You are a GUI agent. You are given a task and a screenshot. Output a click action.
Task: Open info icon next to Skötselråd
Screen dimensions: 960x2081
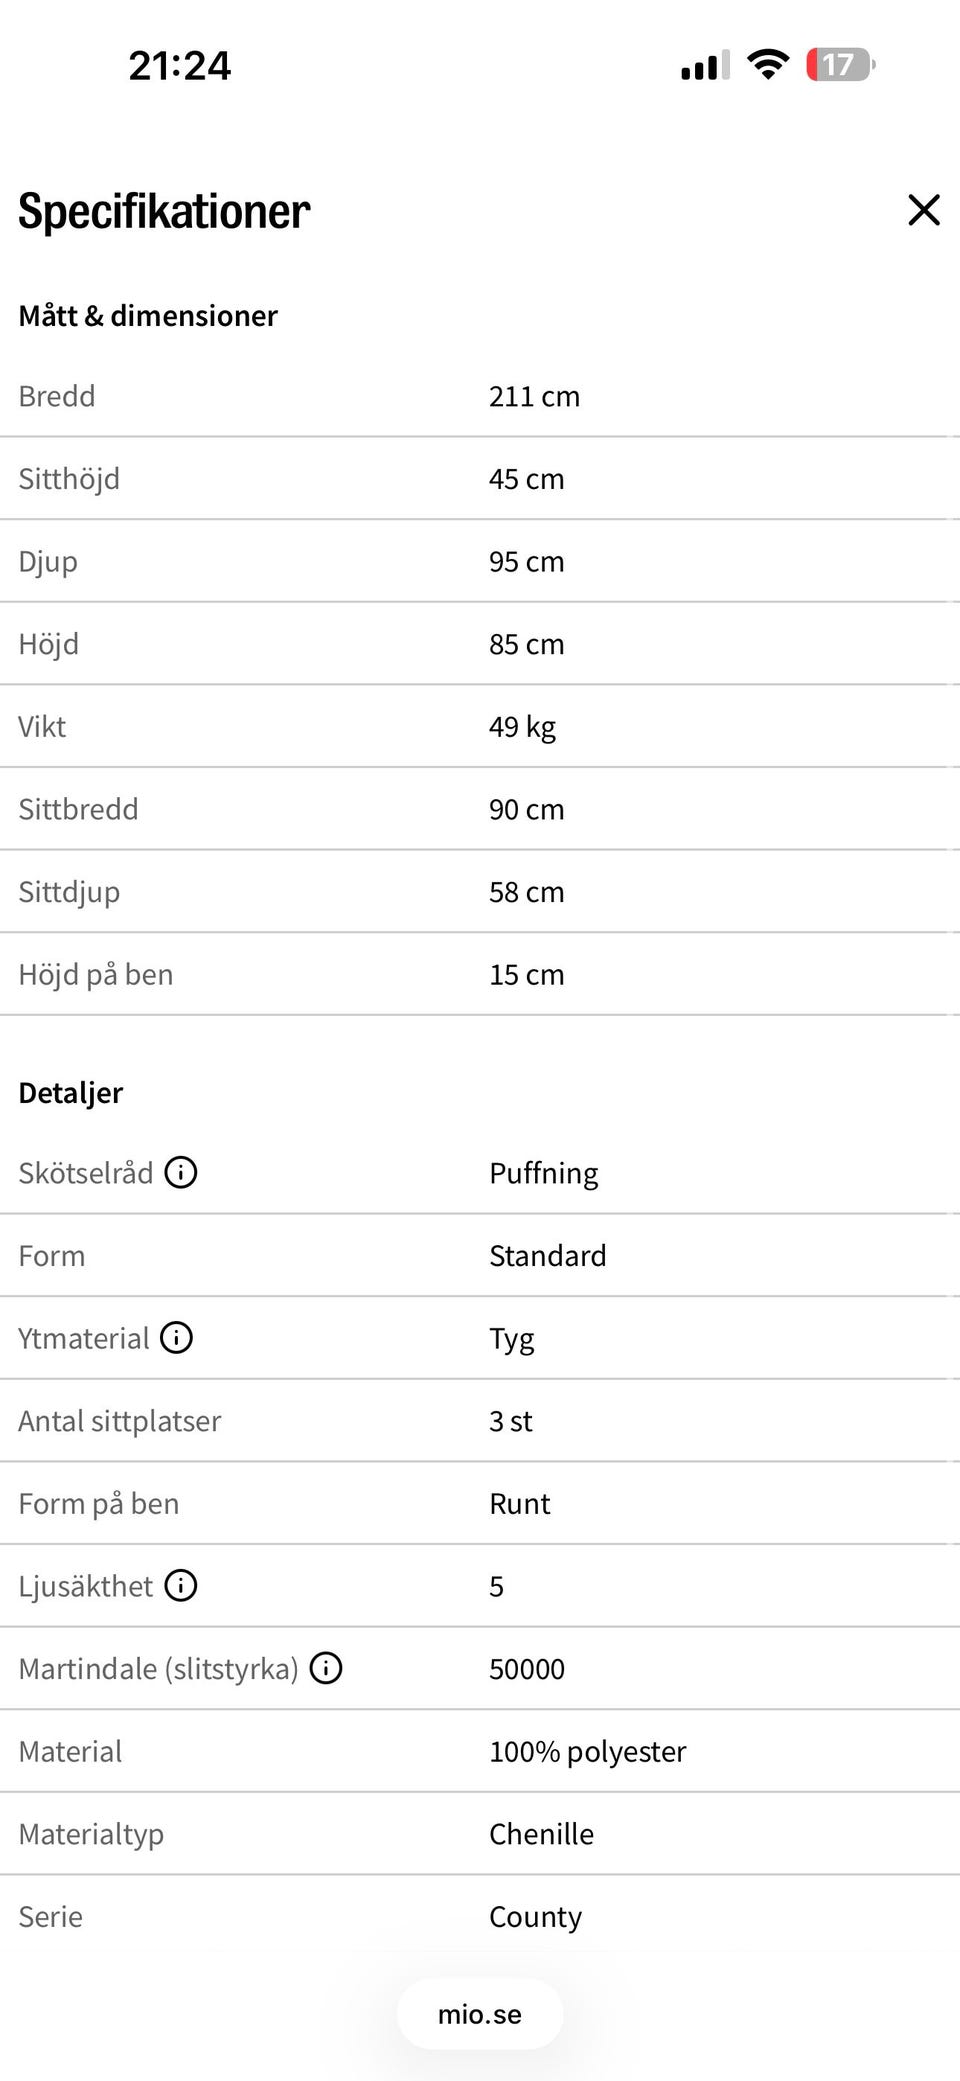point(181,1172)
